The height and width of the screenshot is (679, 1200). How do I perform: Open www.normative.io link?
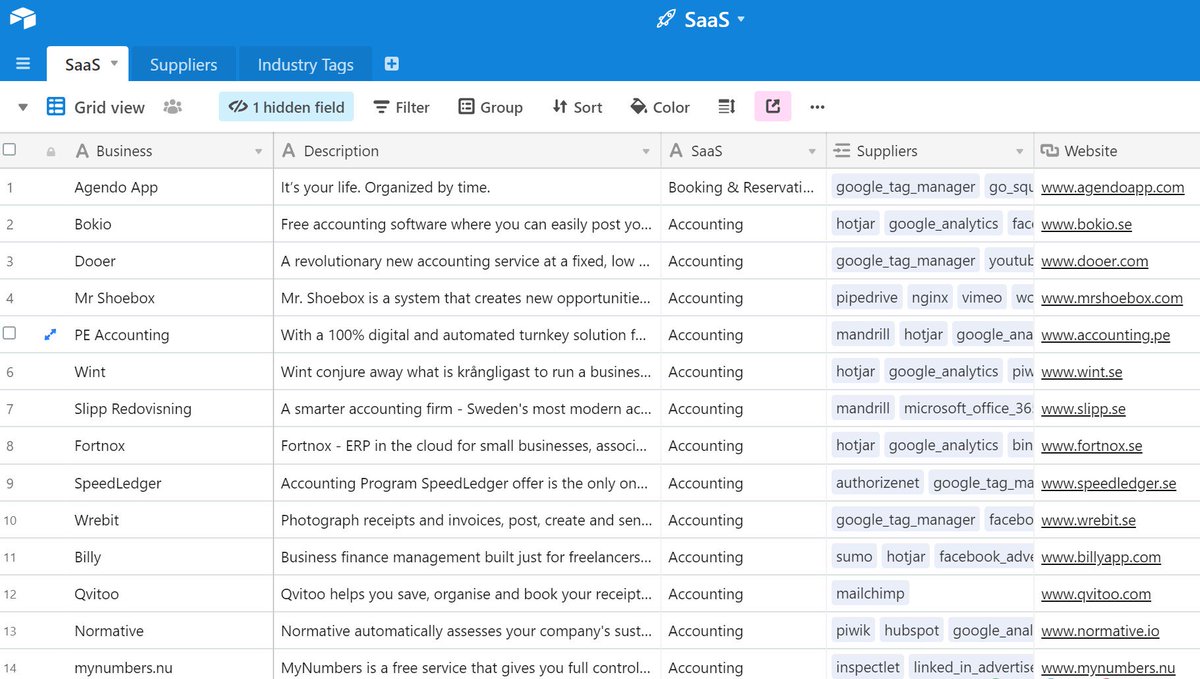tap(1100, 631)
